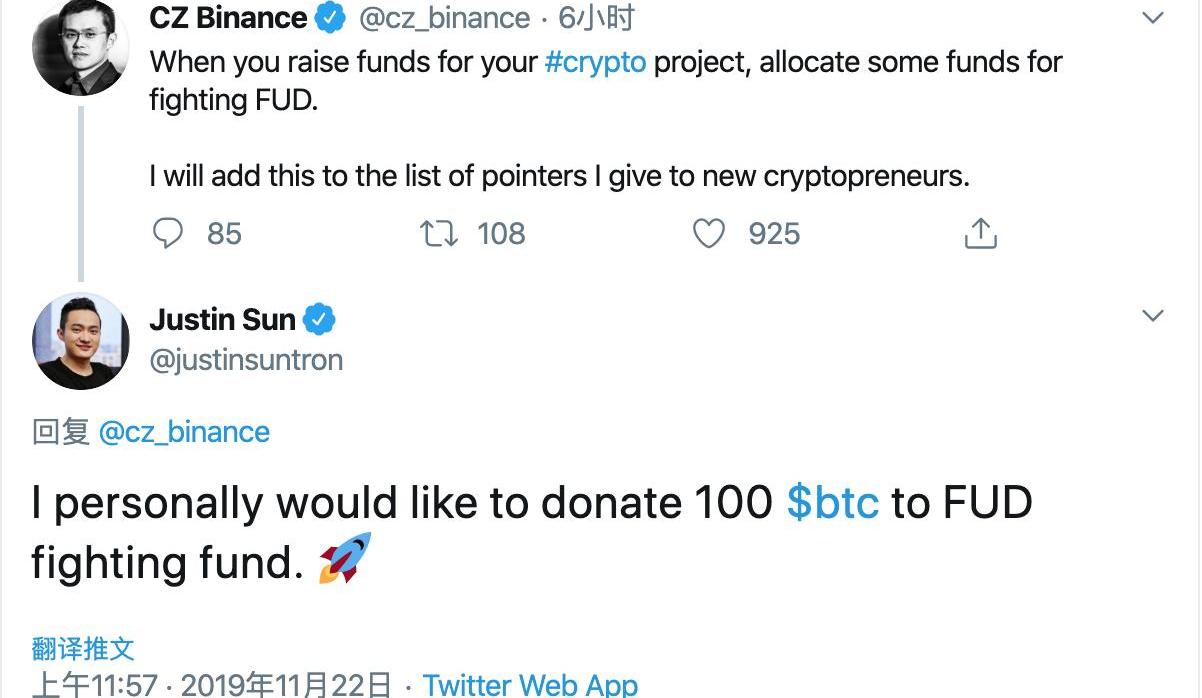
Task: Click the @justinsuntron handle
Action: (x=246, y=360)
